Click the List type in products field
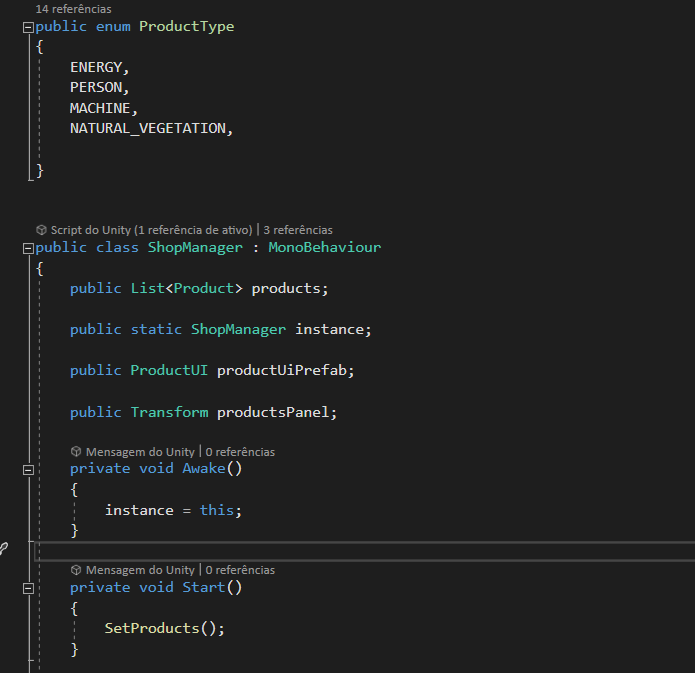This screenshot has width=695, height=673. tap(148, 289)
